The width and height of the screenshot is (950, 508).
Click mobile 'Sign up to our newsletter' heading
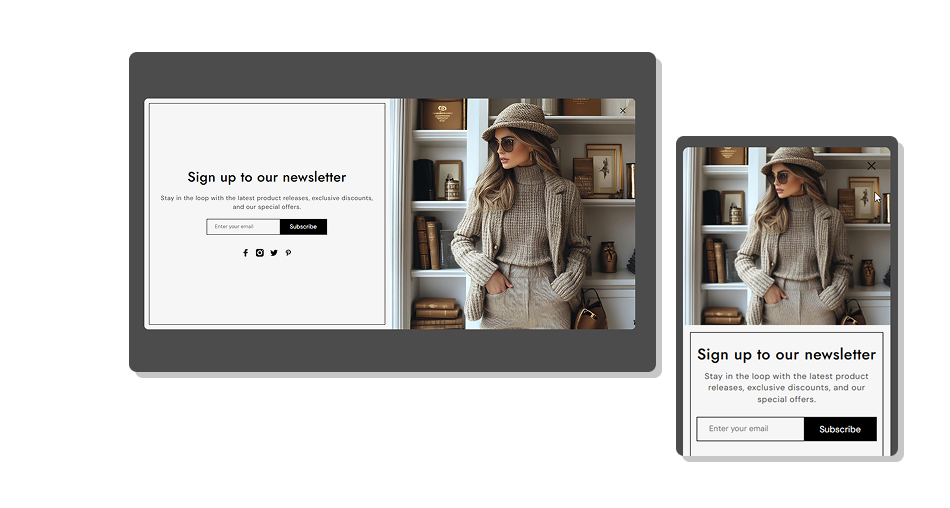(x=786, y=354)
